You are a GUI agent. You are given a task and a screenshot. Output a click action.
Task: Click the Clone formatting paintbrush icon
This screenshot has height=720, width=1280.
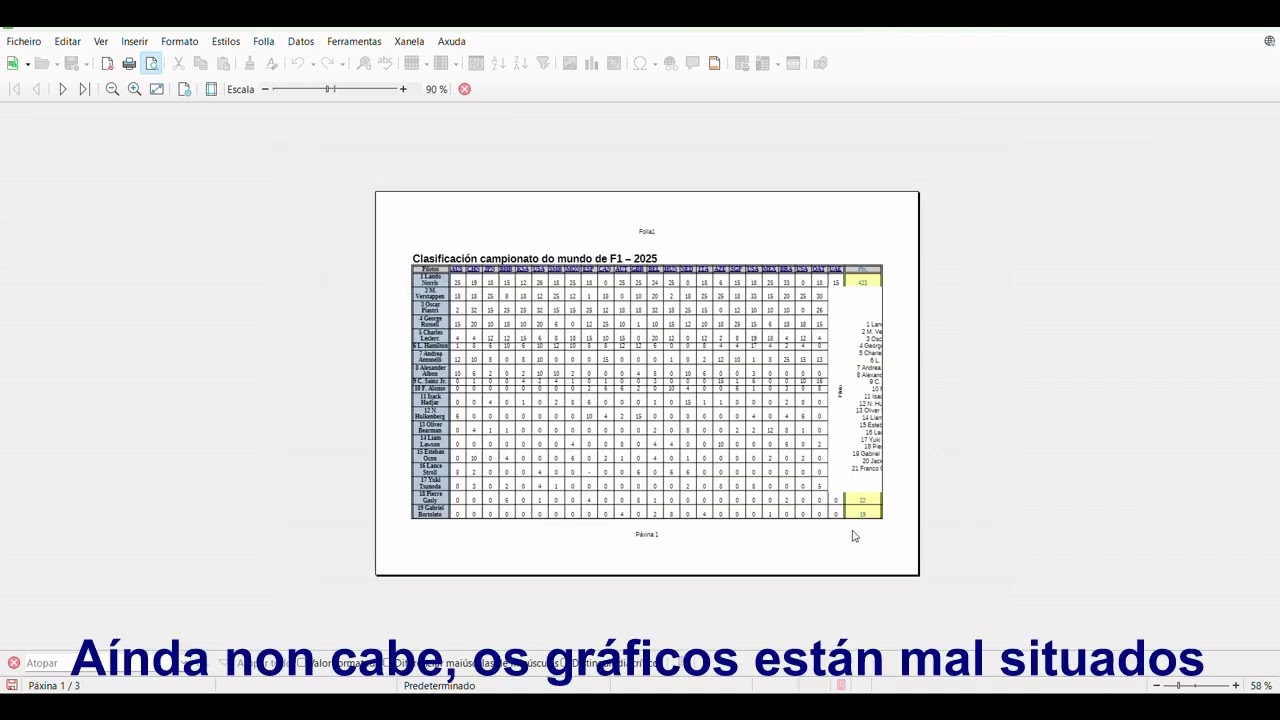(x=250, y=64)
